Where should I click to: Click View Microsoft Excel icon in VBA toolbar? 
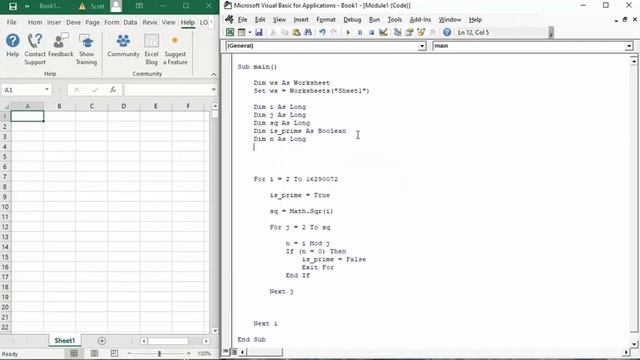230,32
